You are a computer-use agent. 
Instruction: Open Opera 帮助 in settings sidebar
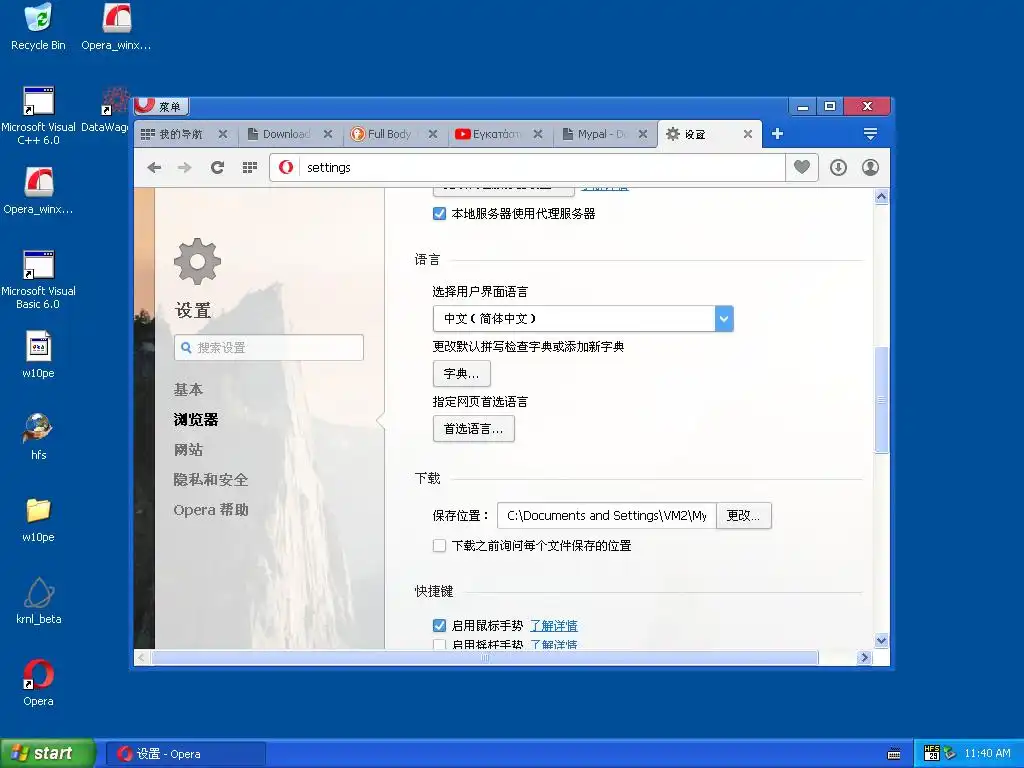tap(211, 510)
